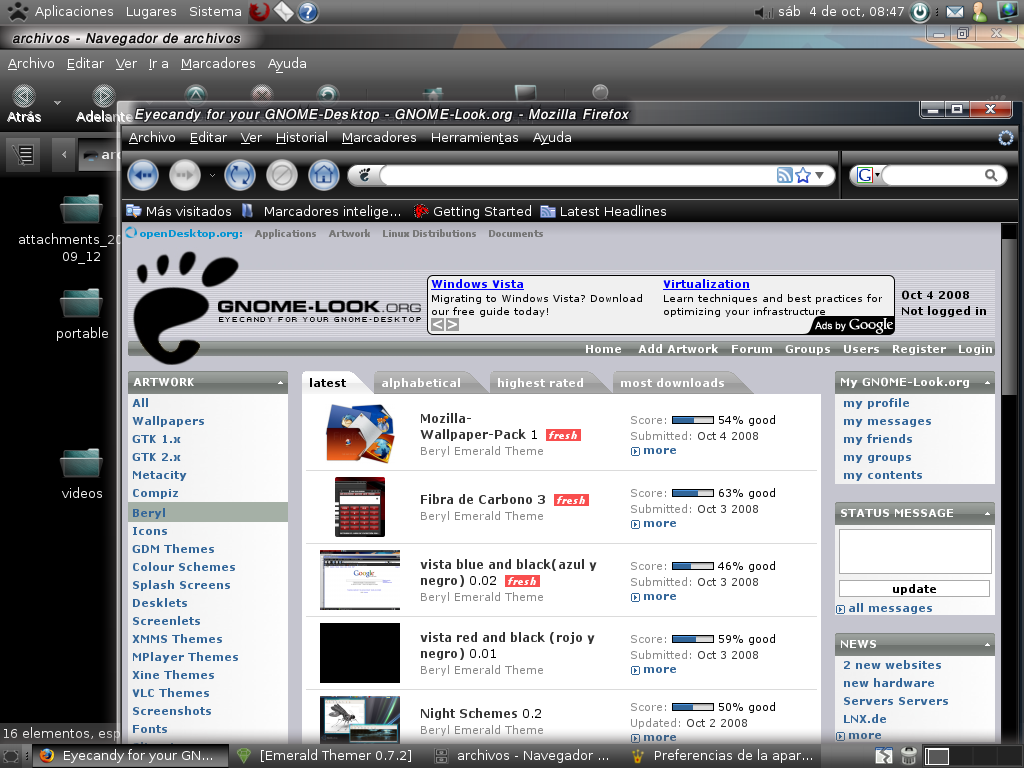Click the Stop loading button in Firefox

click(282, 175)
